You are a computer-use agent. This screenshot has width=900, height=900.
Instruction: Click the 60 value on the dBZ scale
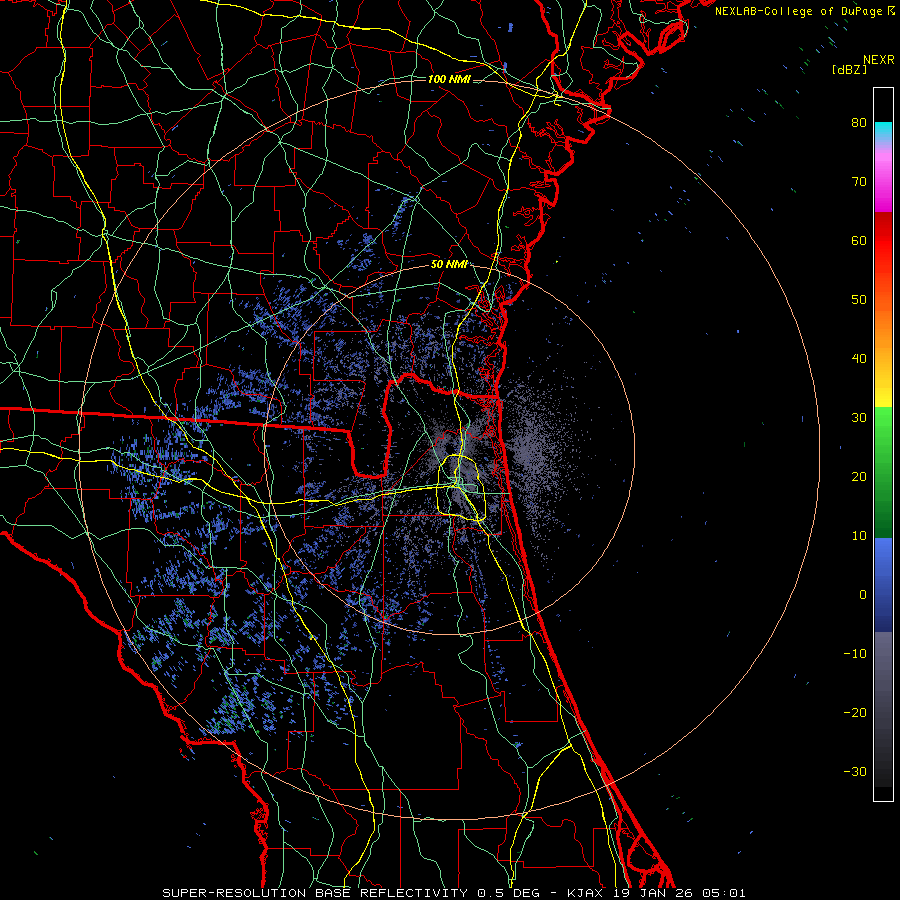(859, 240)
